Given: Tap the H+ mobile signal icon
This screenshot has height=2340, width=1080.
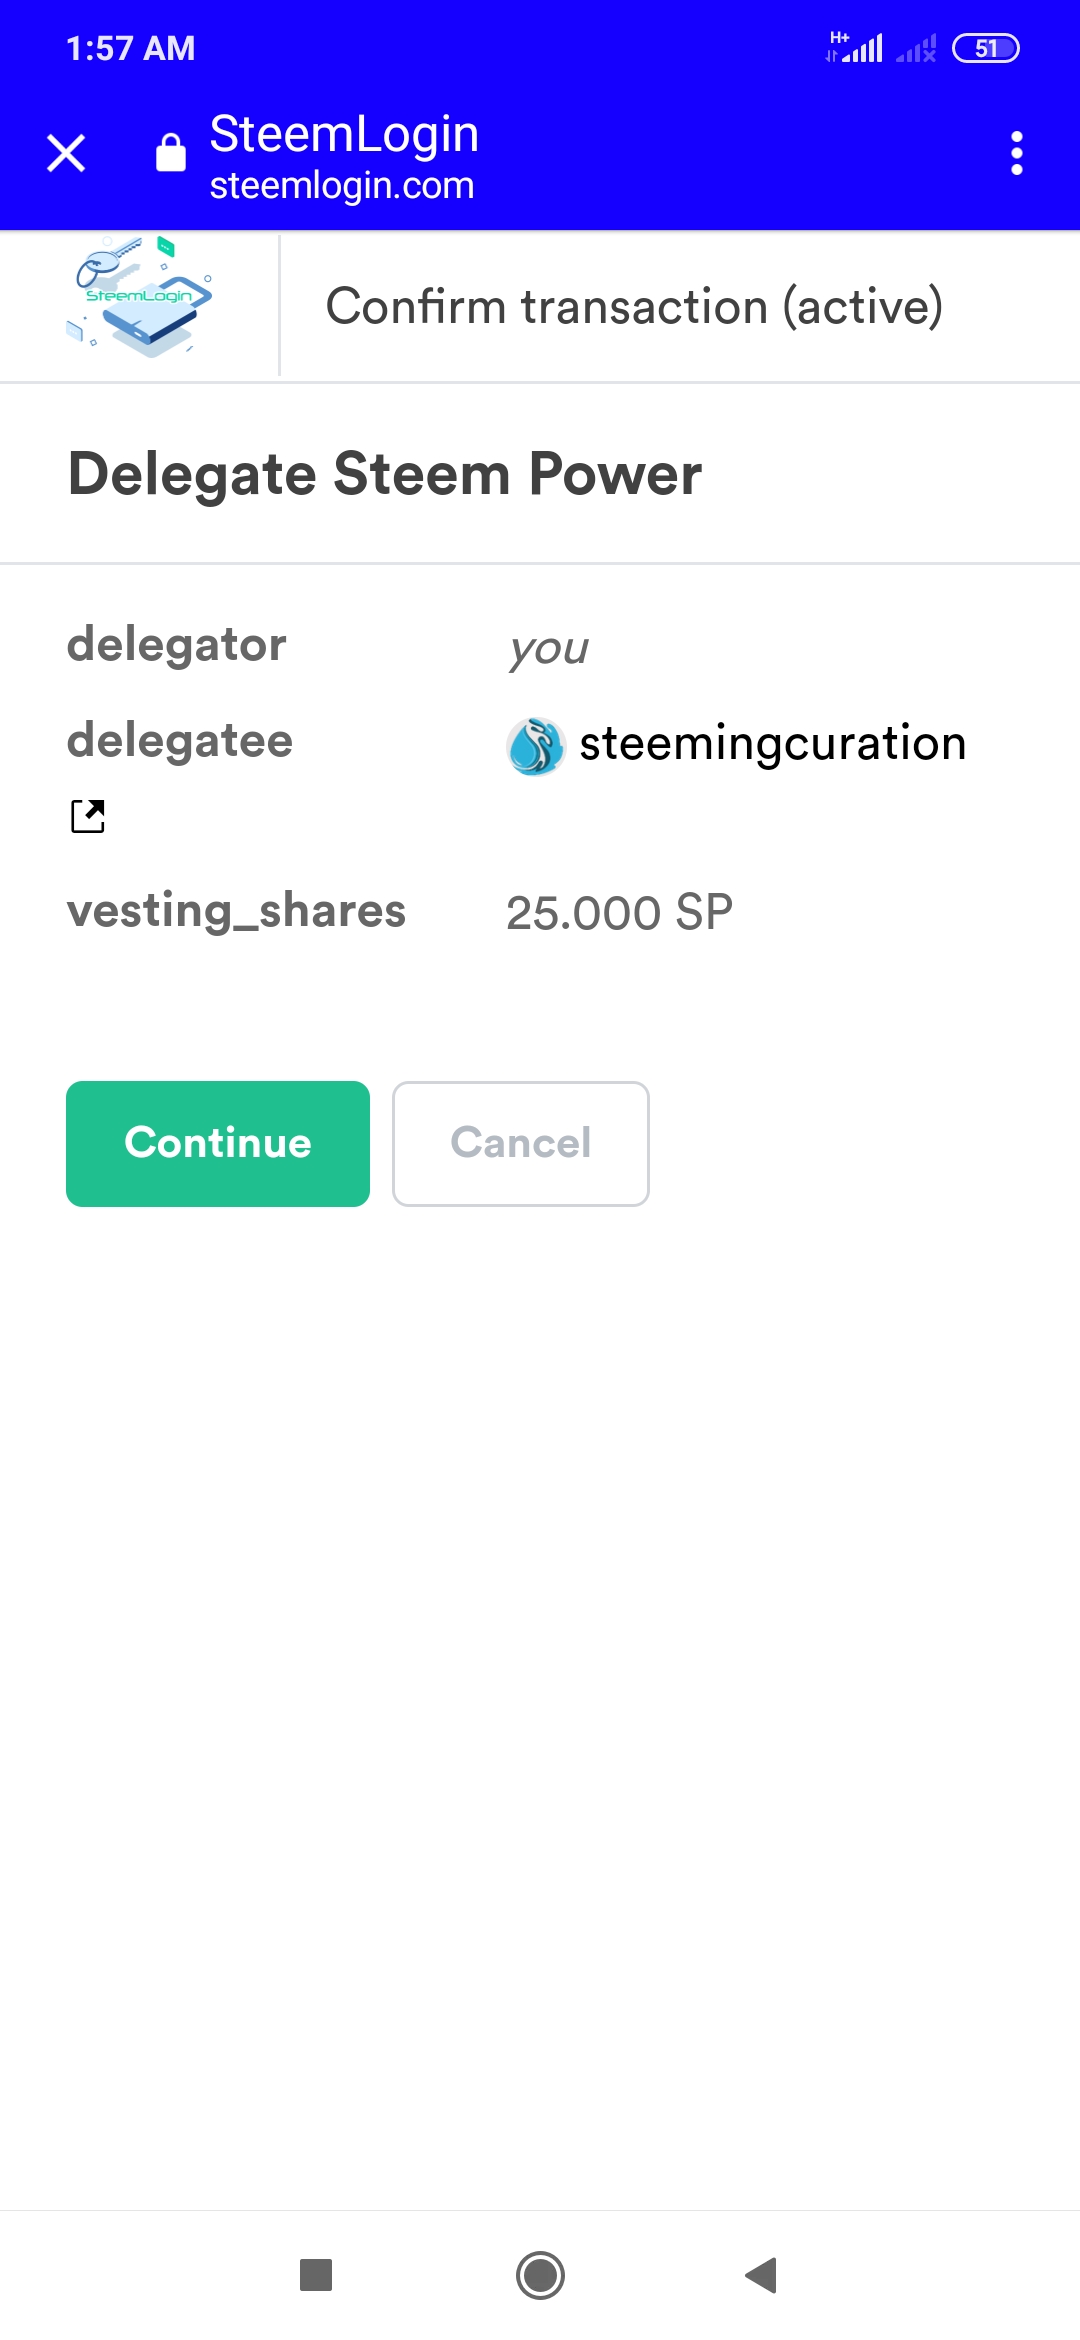Looking at the screenshot, I should click(856, 47).
